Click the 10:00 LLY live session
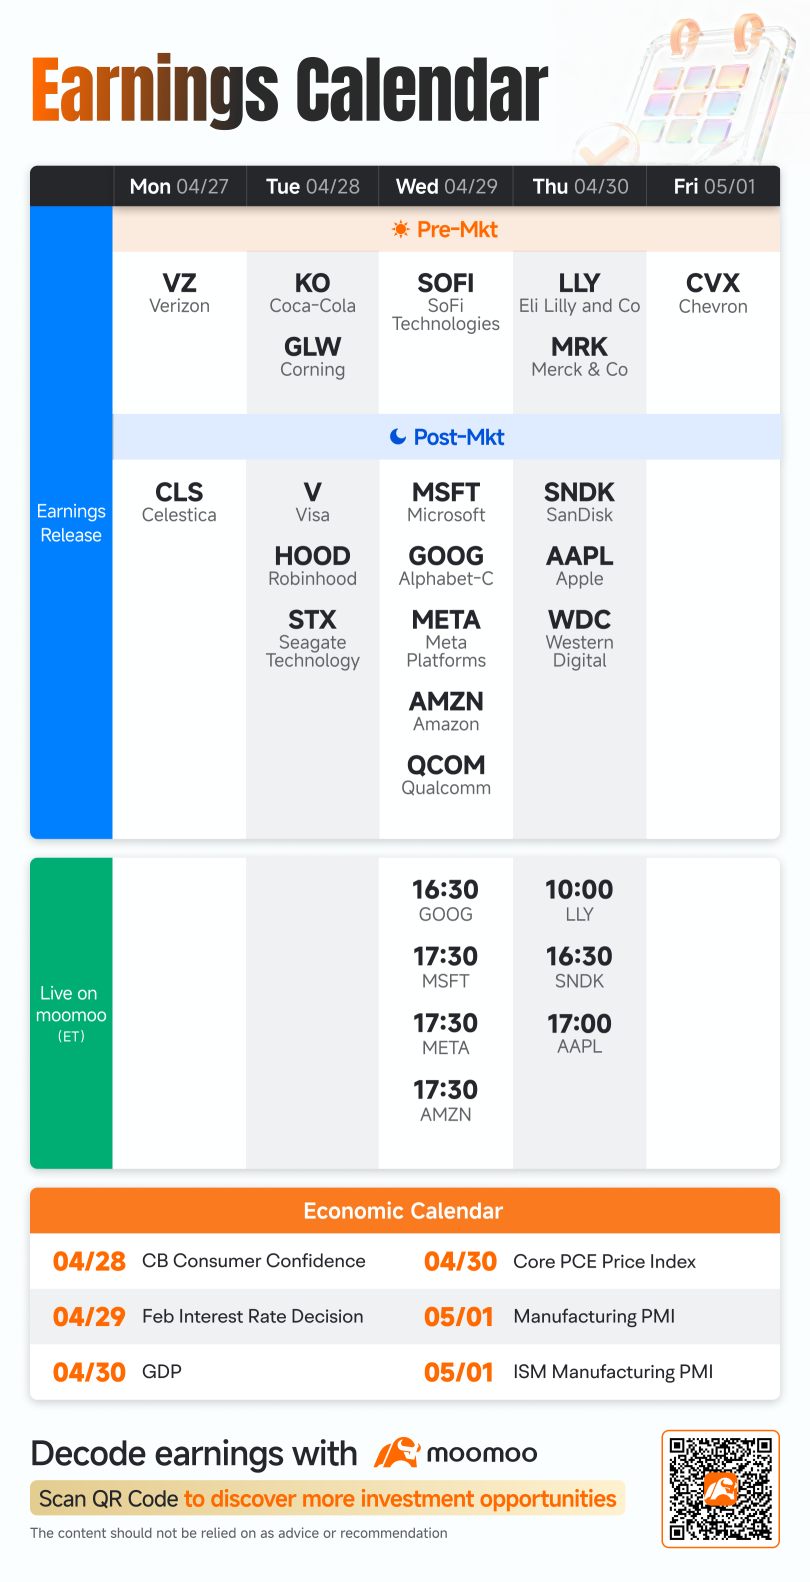The image size is (810, 1582). 580,900
